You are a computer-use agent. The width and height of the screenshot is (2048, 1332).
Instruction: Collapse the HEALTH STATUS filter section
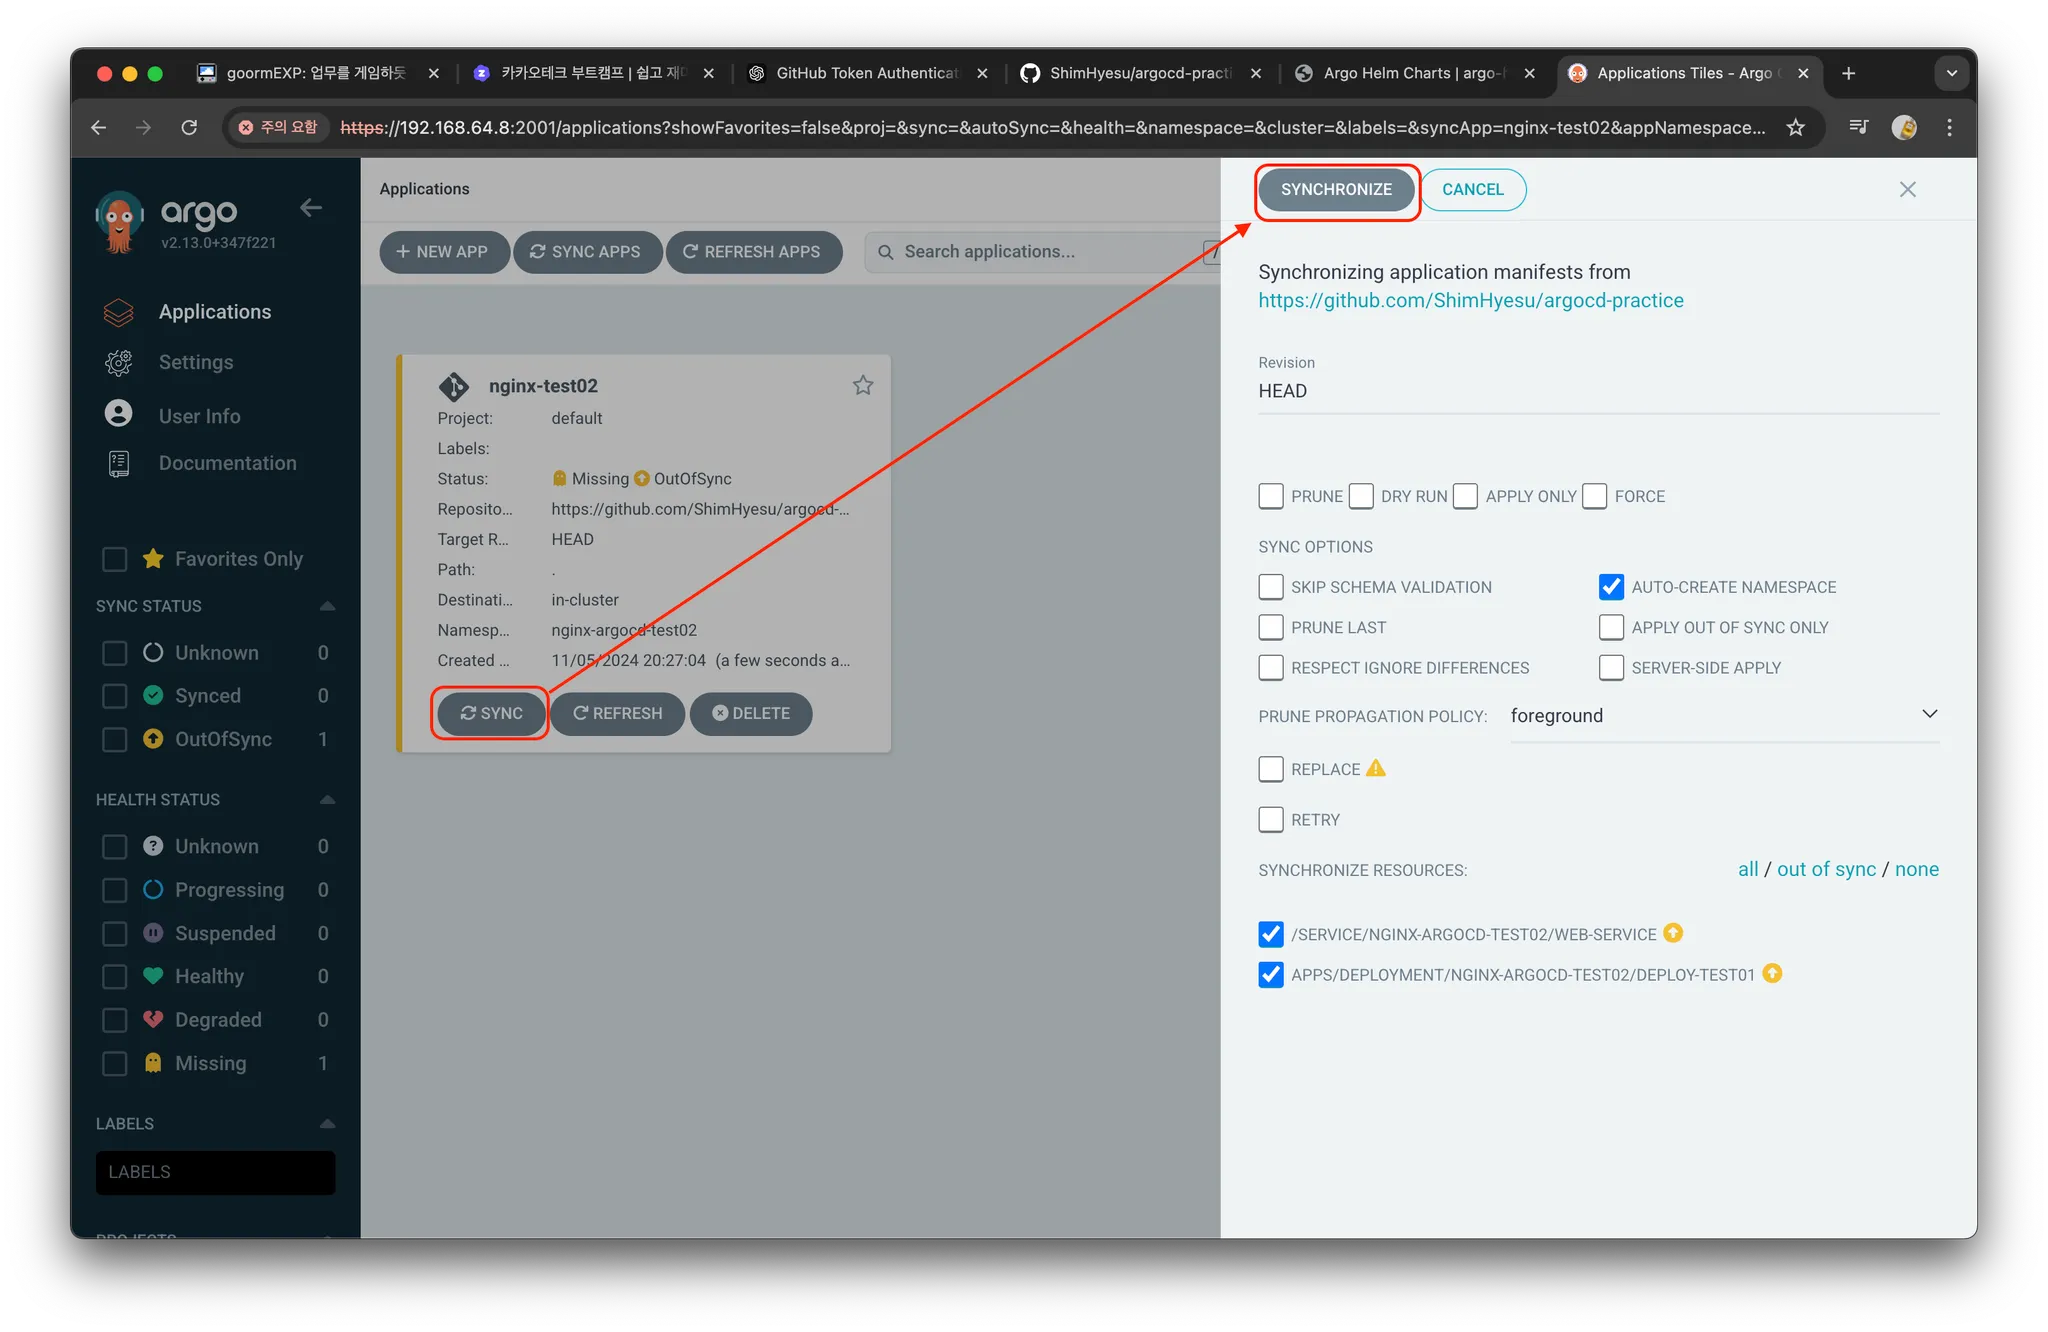tap(327, 800)
